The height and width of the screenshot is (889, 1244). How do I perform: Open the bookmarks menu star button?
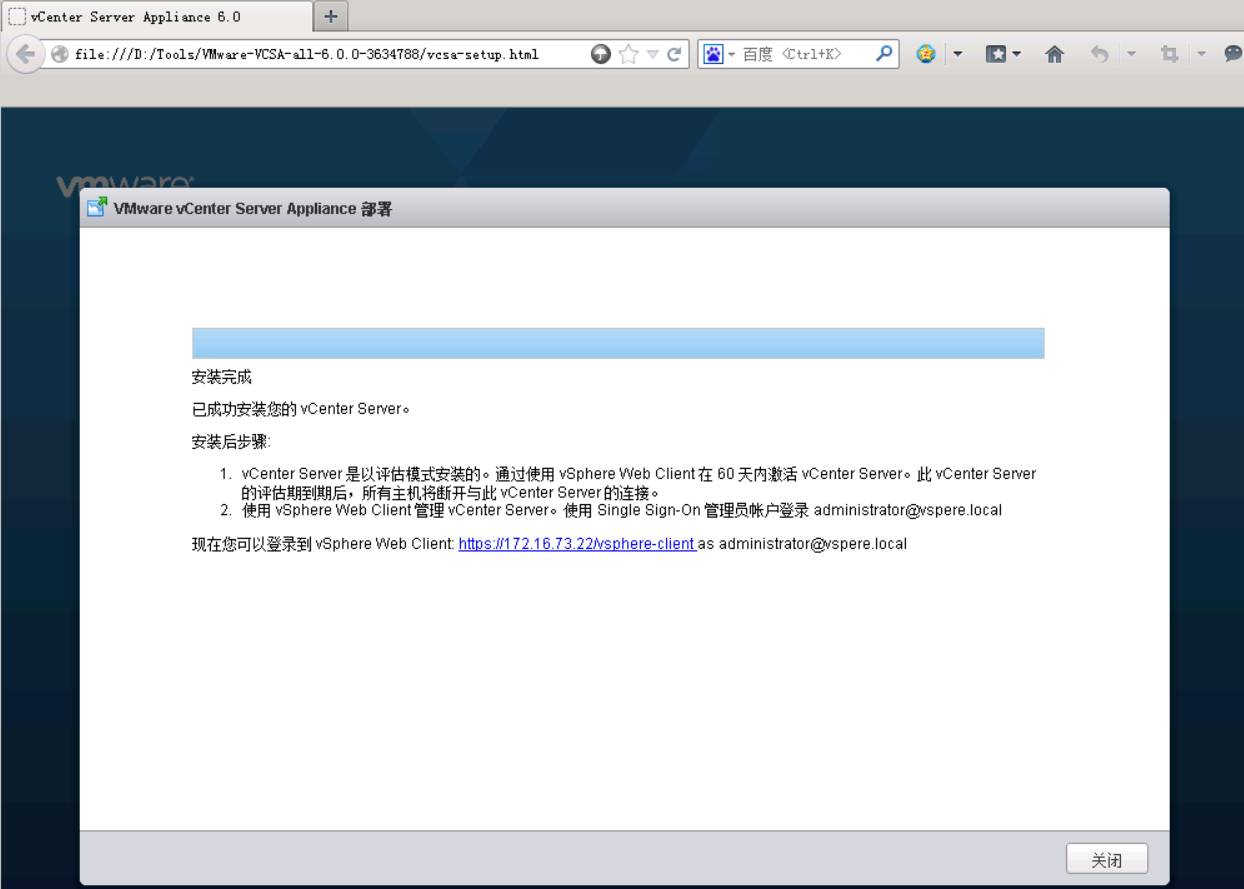click(997, 54)
